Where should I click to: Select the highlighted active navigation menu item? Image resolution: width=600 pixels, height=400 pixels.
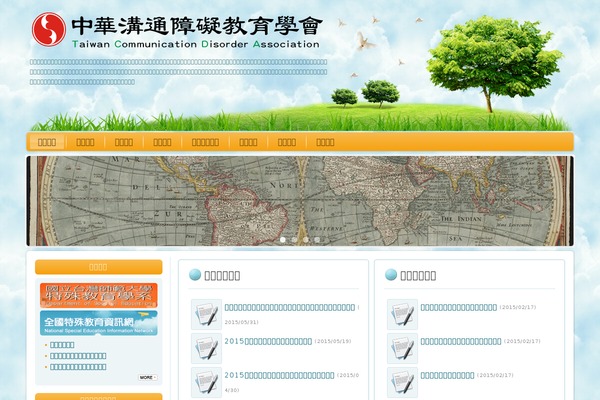coord(47,142)
